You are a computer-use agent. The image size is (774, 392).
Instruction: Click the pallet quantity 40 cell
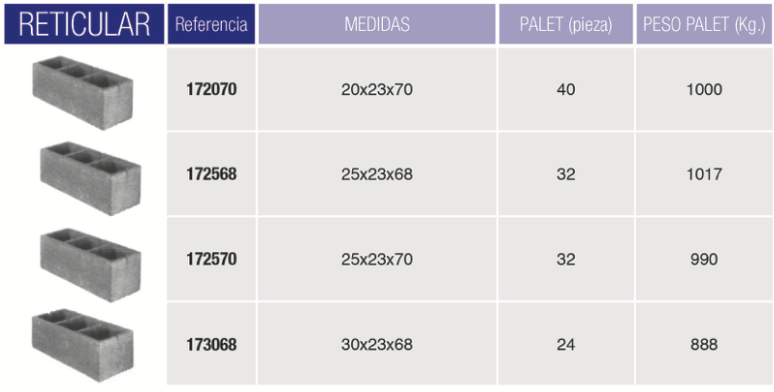pyautogui.click(x=566, y=89)
